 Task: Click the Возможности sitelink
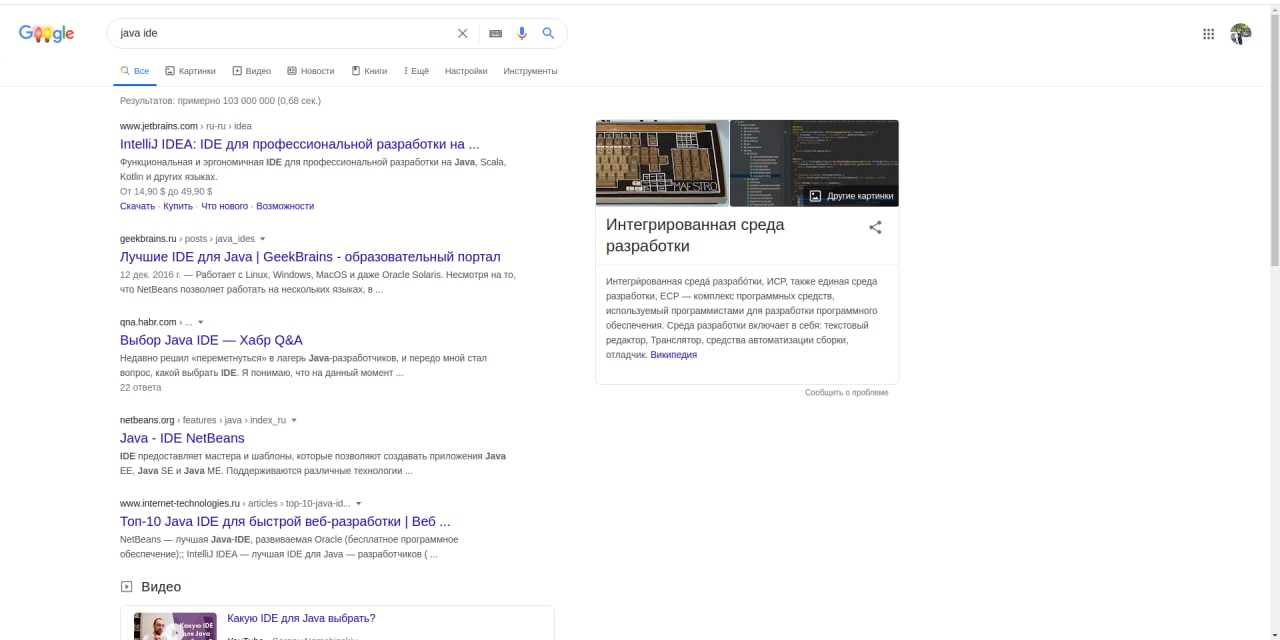pyautogui.click(x=285, y=206)
